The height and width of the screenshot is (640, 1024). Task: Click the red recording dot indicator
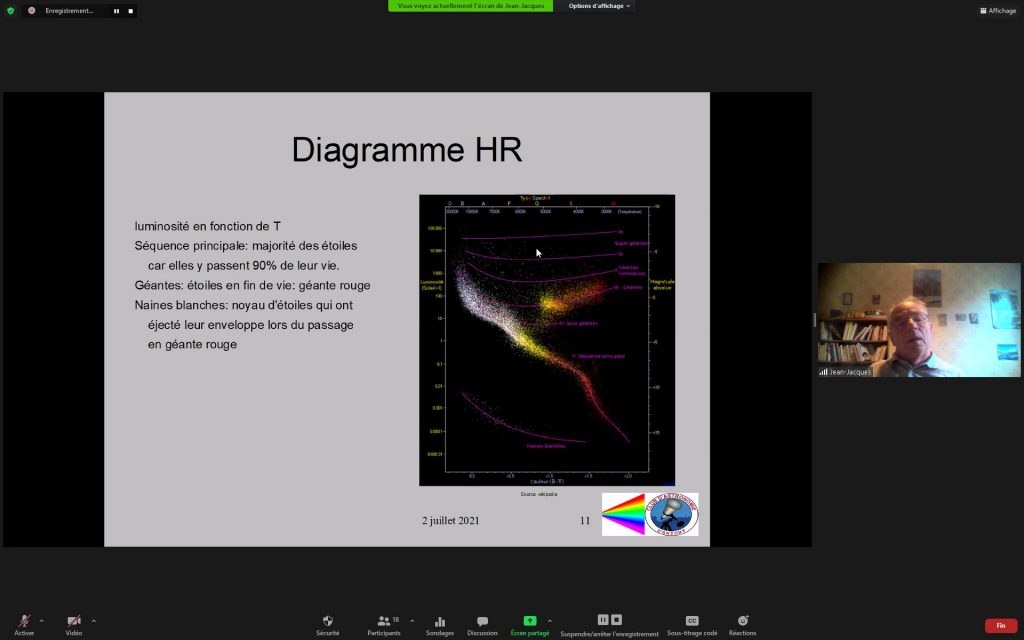point(31,10)
